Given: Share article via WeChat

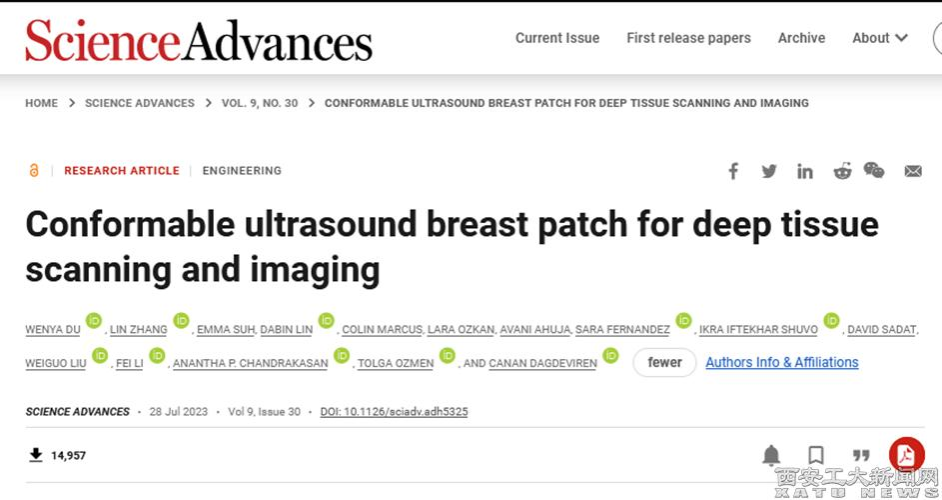Looking at the screenshot, I should coord(874,171).
